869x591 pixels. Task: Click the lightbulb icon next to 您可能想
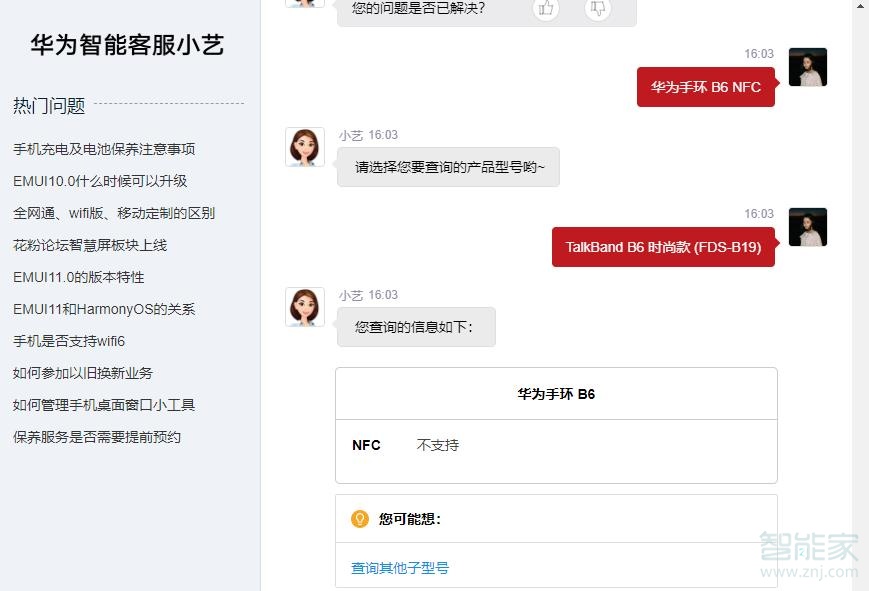358,518
